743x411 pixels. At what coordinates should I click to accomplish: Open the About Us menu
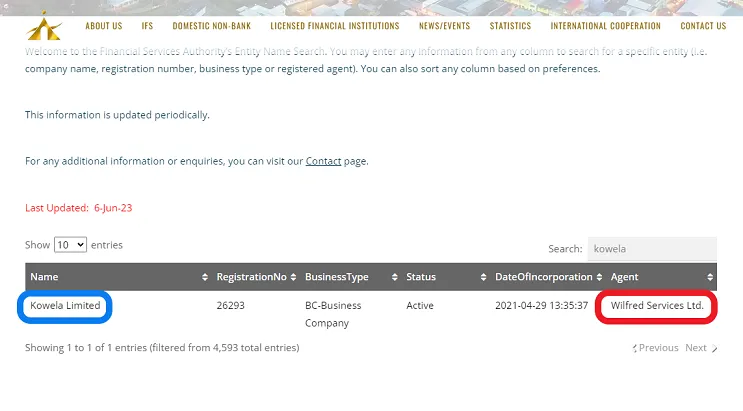pyautogui.click(x=104, y=26)
